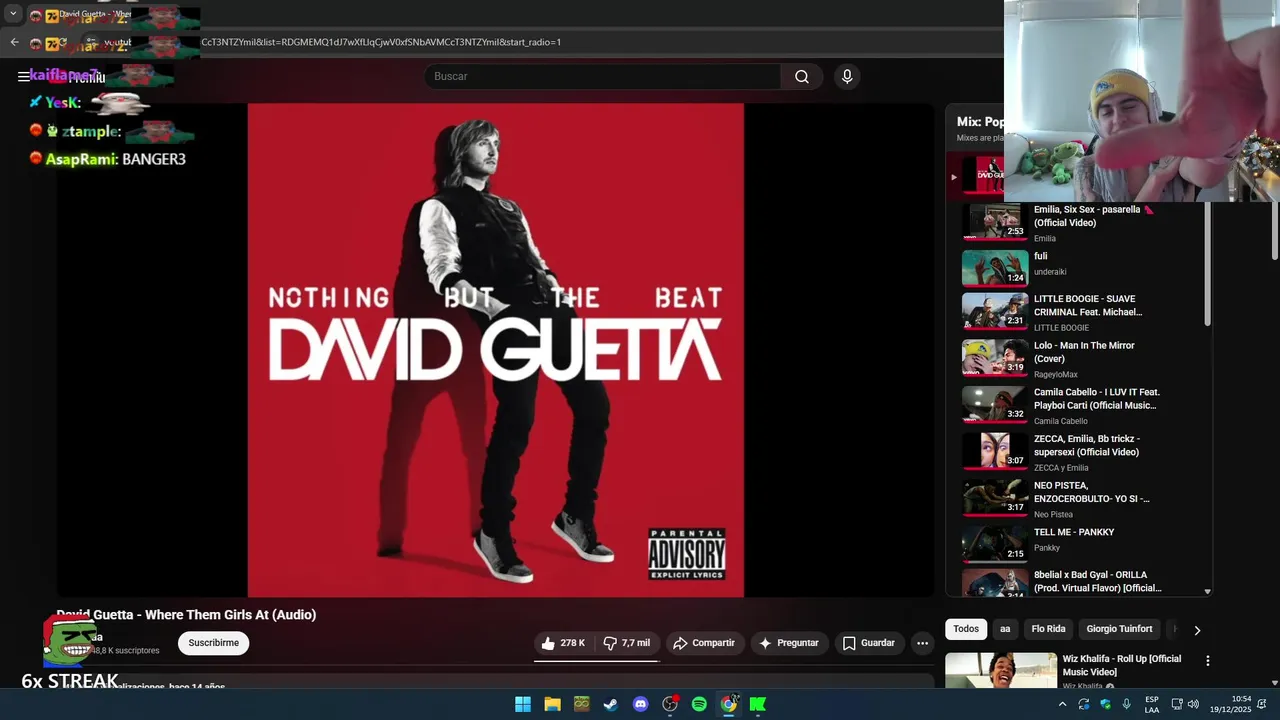Open the YouTube hamburger menu
This screenshot has width=1280, height=720.
24,77
